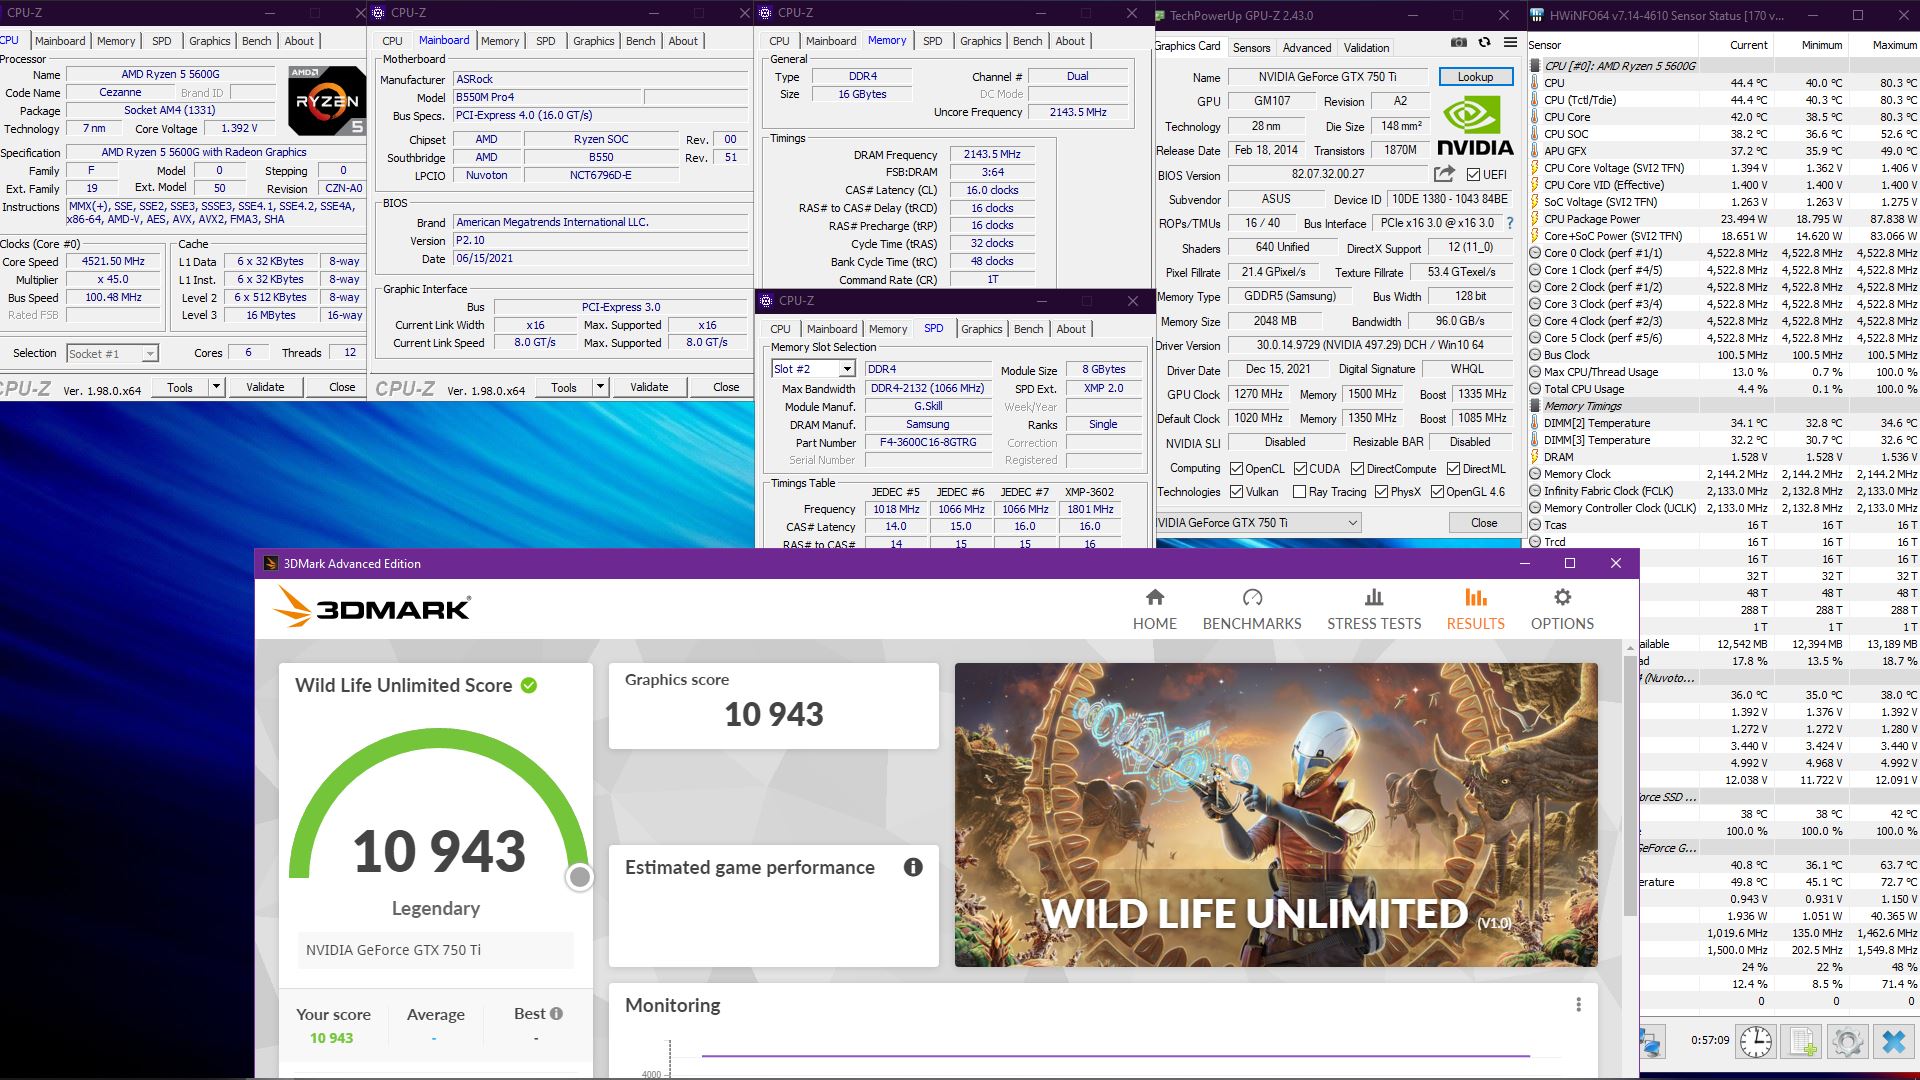The width and height of the screenshot is (1920, 1080).
Task: Open Tools dropdown arrow in Mainboard CPU-Z
Action: click(x=600, y=387)
